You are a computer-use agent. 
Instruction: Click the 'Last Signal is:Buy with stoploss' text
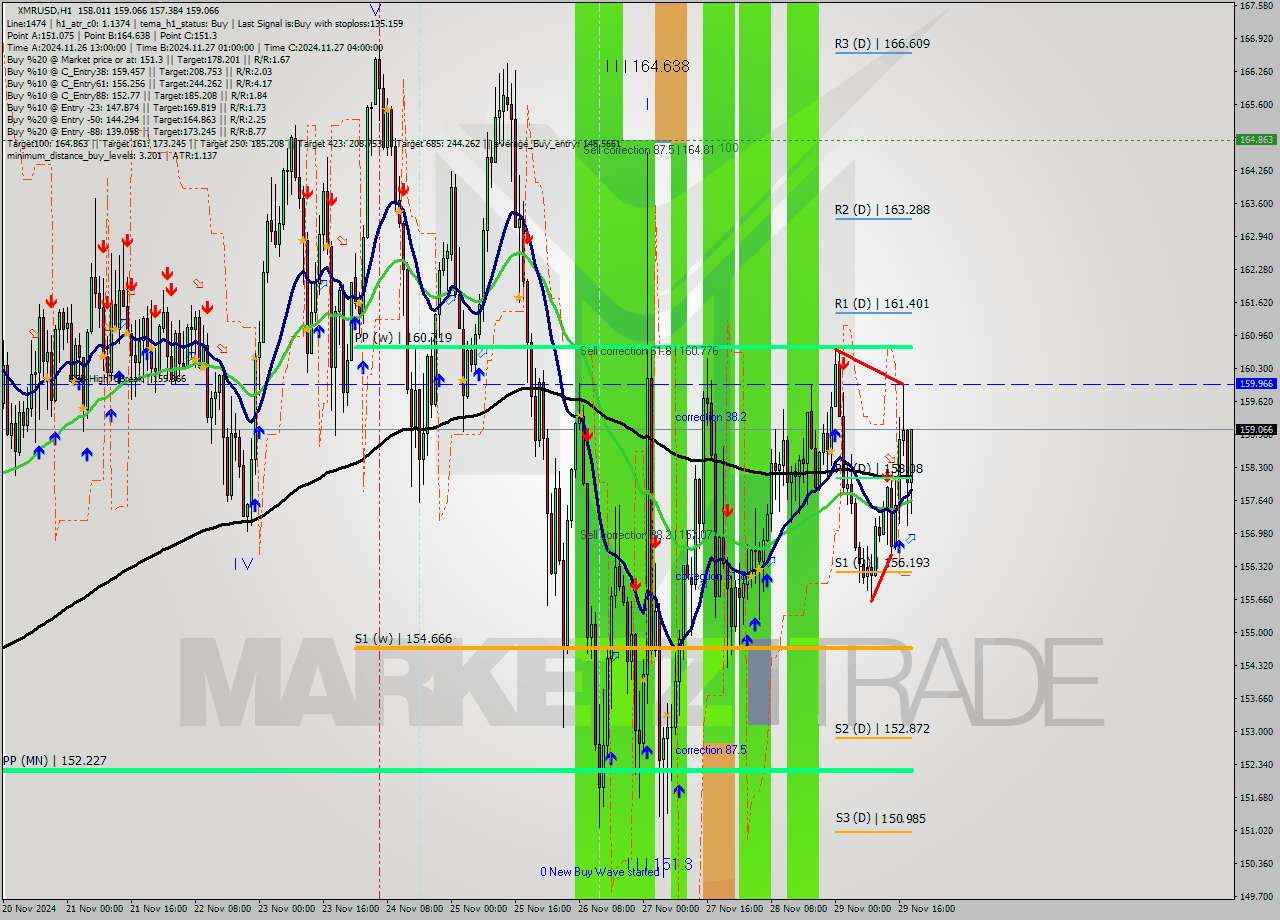[x=319, y=23]
